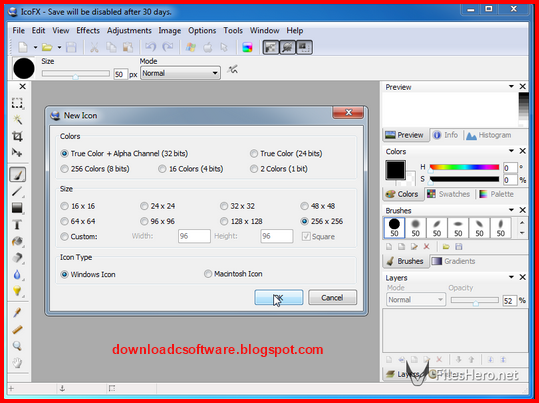Open the Layers panel menu arrow

(x=511, y=277)
